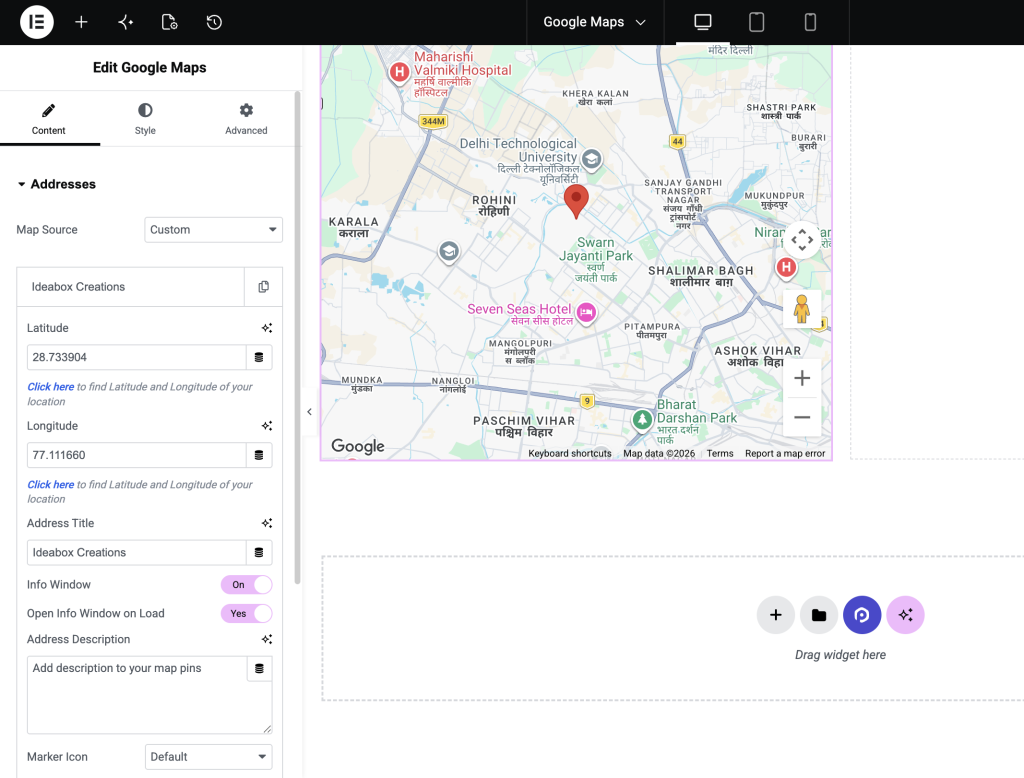Click the 'Drag widget here' text
The height and width of the screenshot is (778, 1024).
click(x=840, y=655)
